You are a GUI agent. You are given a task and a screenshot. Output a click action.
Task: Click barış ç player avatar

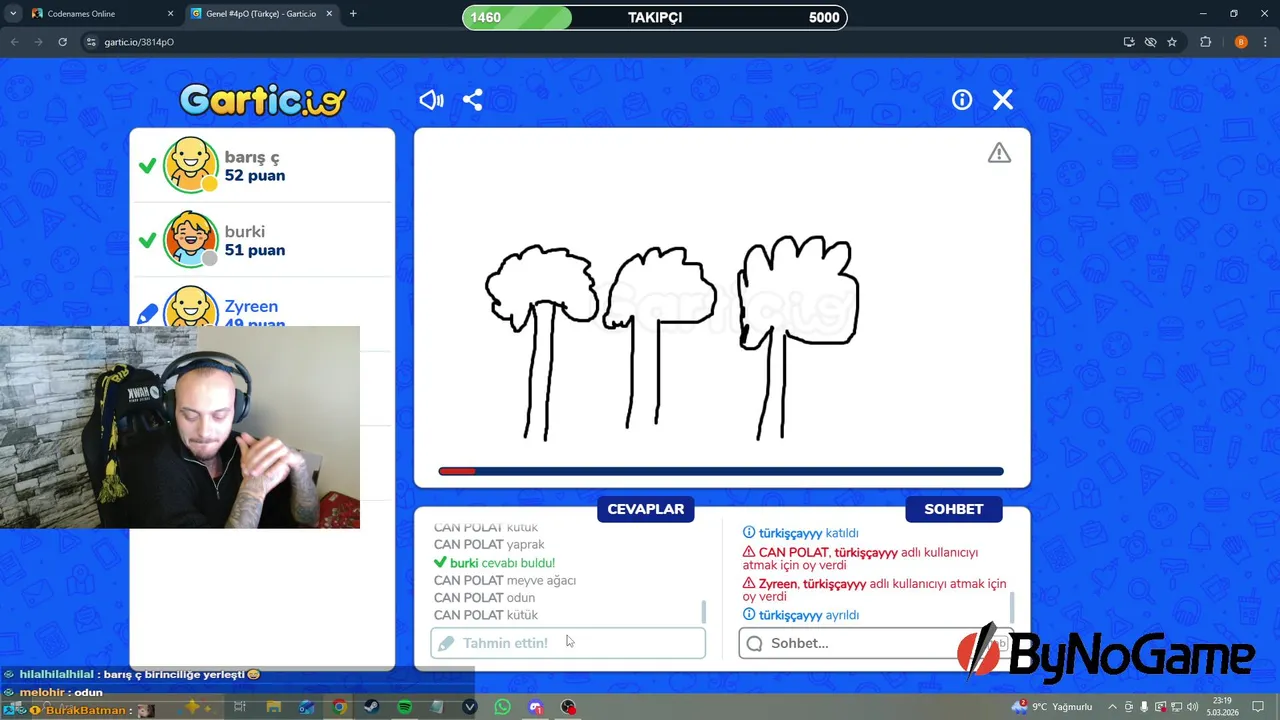click(x=190, y=165)
